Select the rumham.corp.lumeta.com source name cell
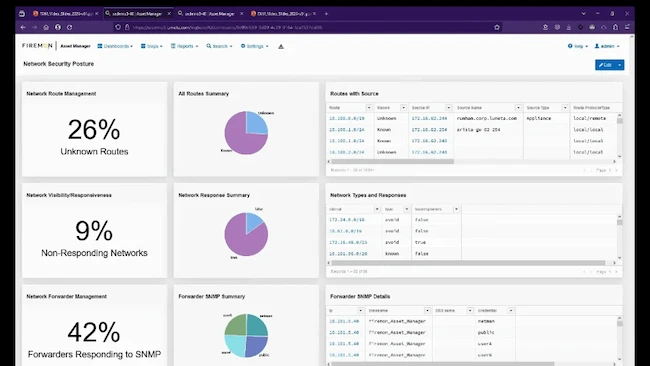Viewport: 650px width, 366px height. pos(487,119)
